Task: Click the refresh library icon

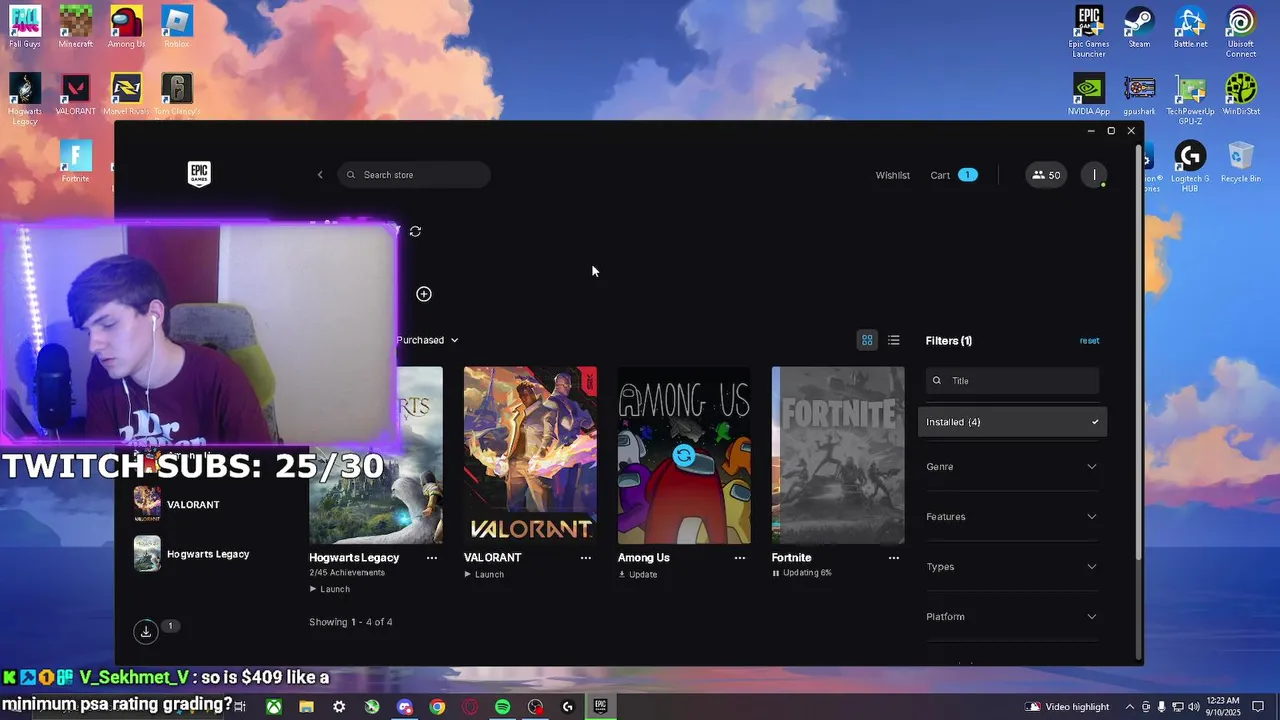Action: point(415,231)
